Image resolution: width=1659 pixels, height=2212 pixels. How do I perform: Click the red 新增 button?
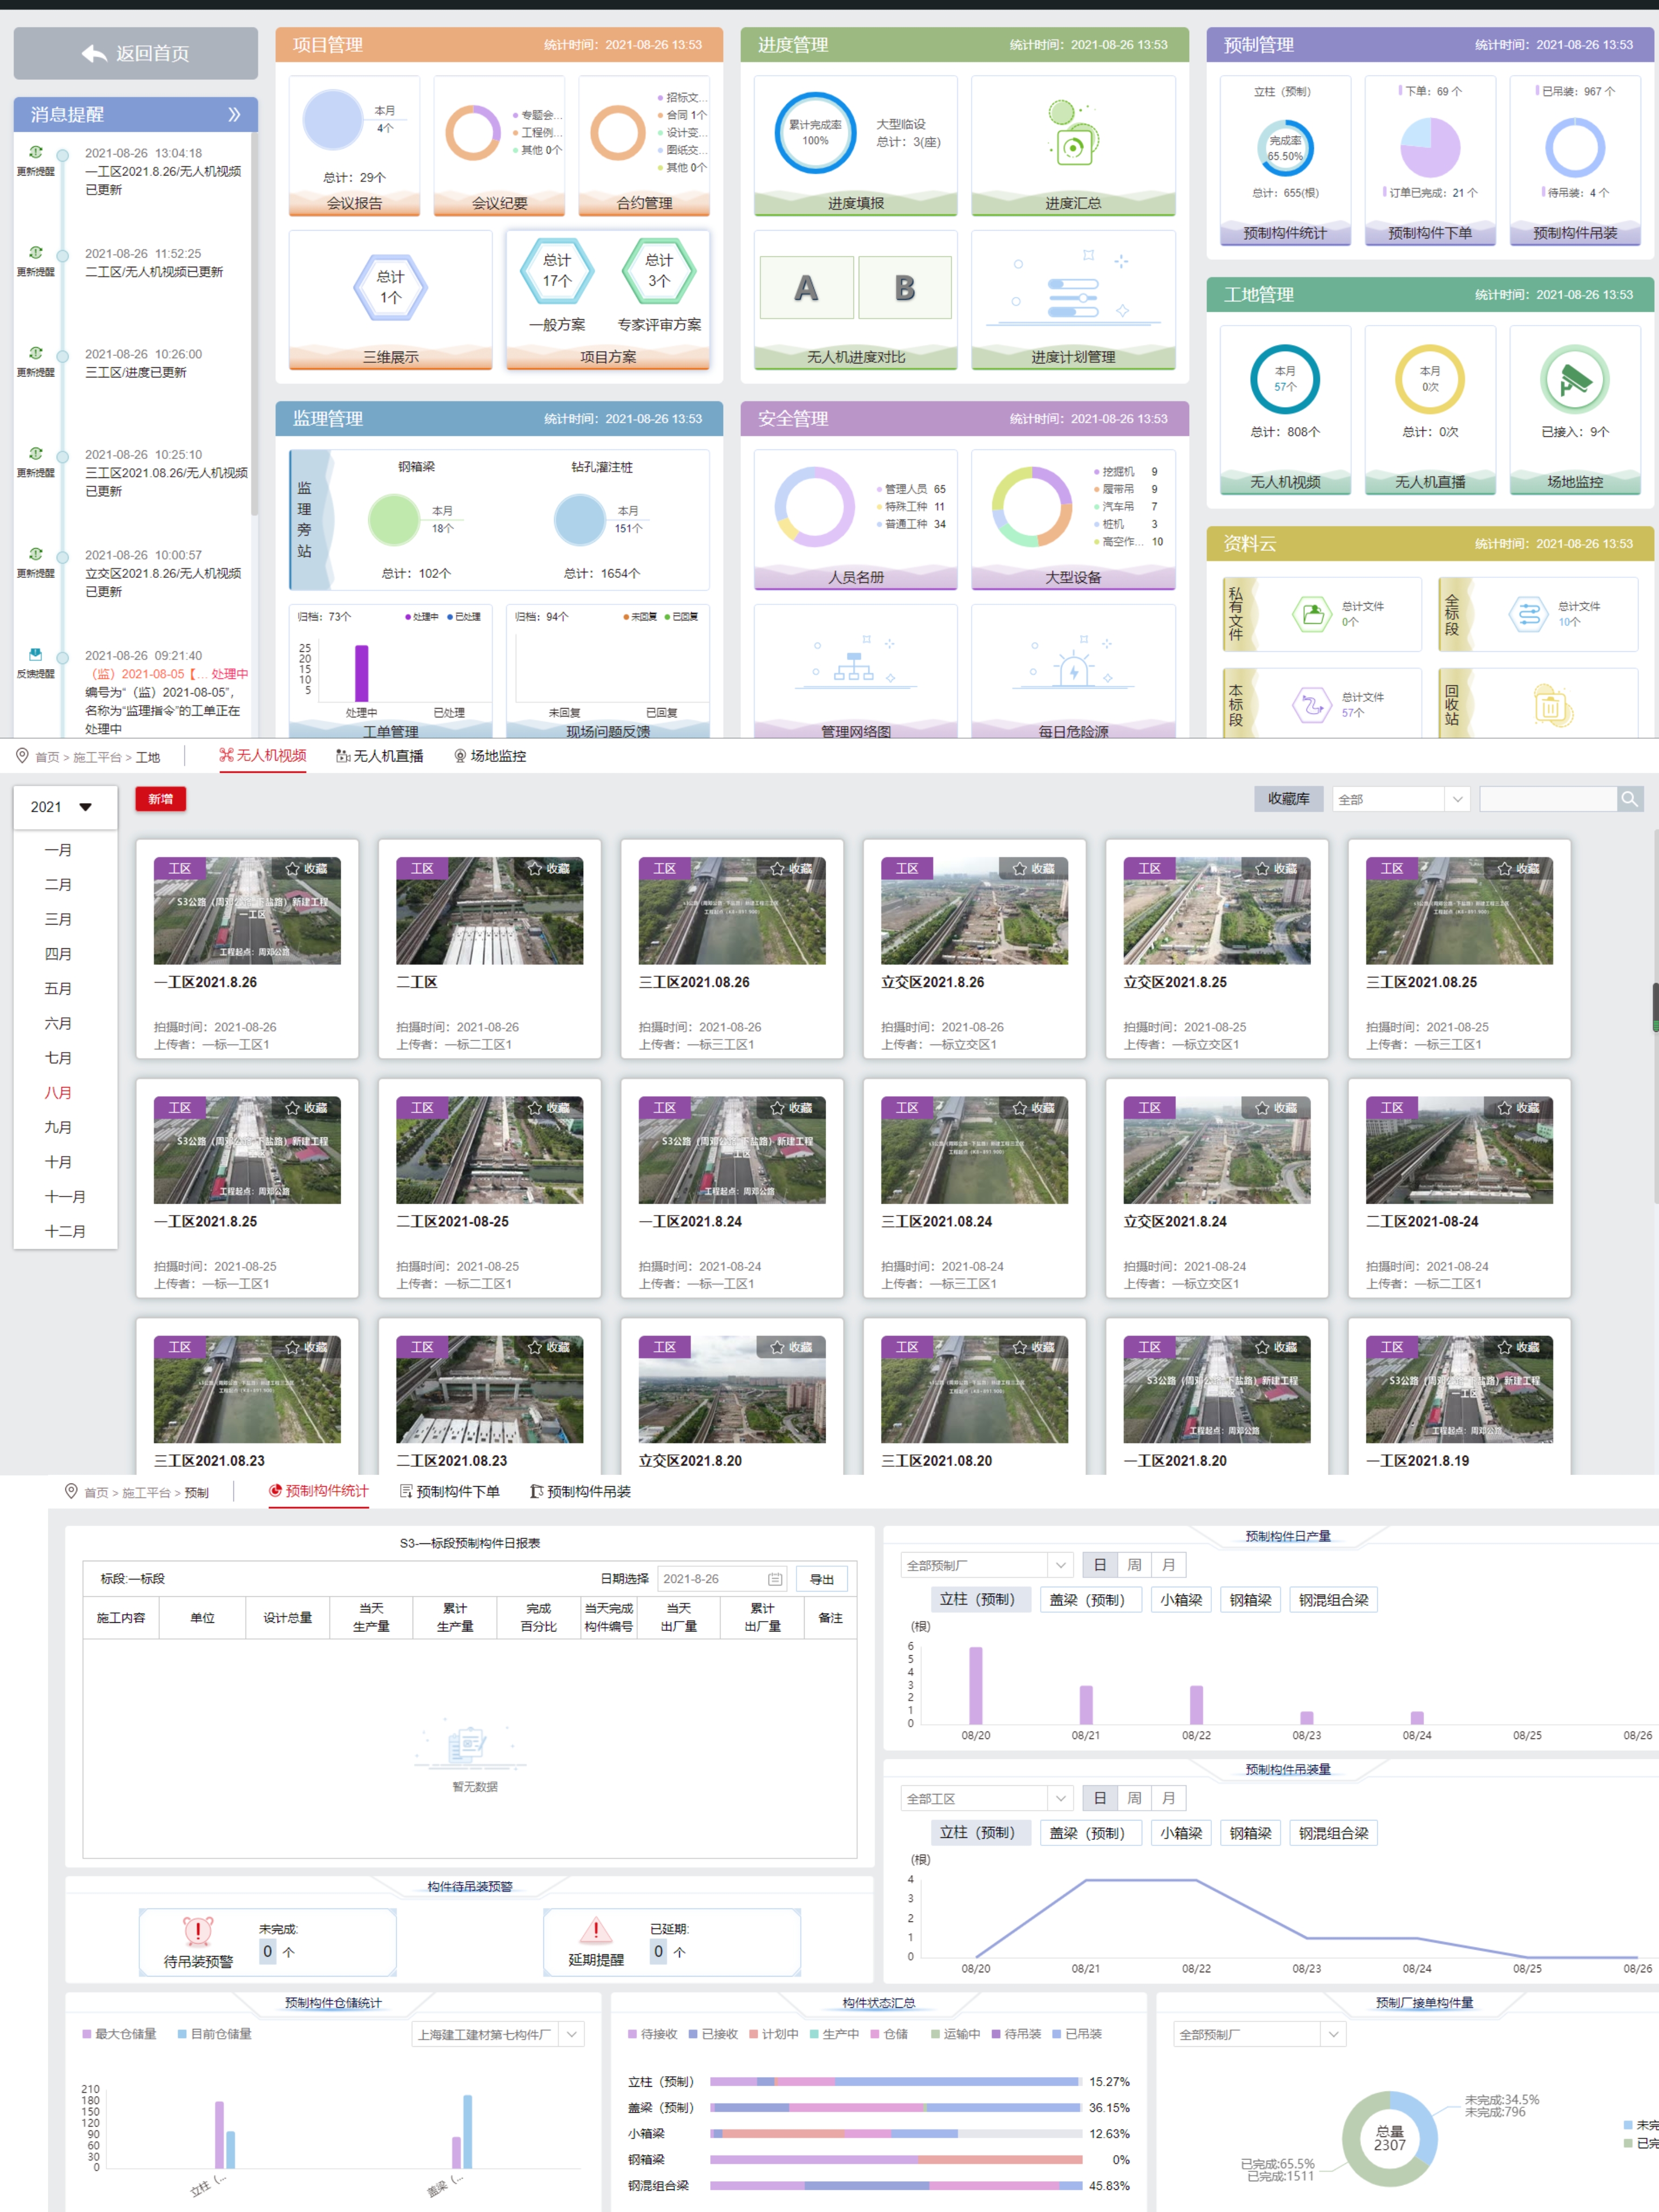[x=160, y=799]
